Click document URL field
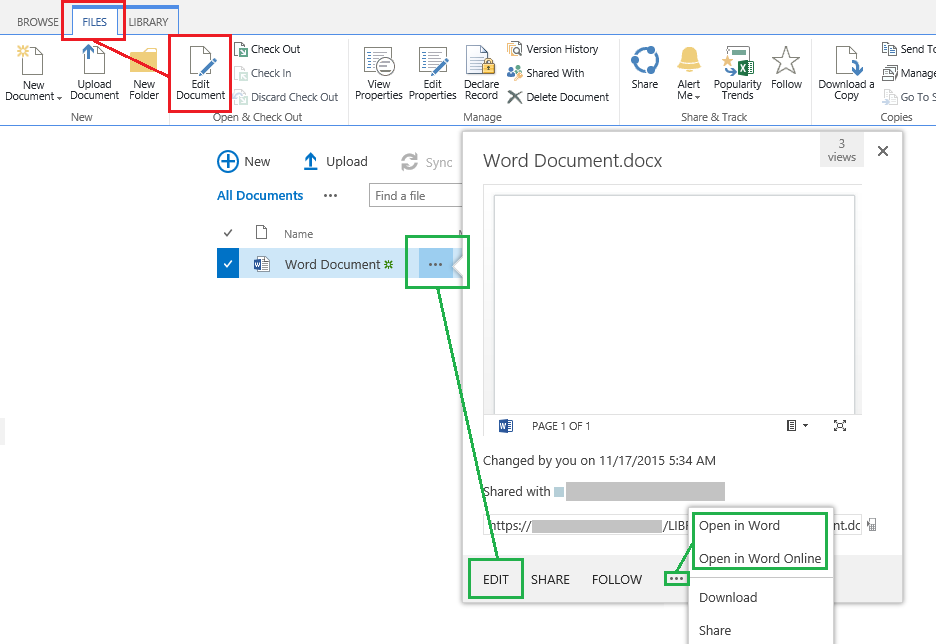 [x=672, y=525]
